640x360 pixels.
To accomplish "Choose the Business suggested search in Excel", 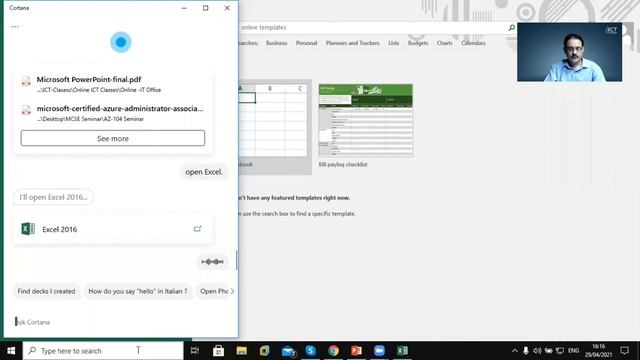I will pos(276,43).
